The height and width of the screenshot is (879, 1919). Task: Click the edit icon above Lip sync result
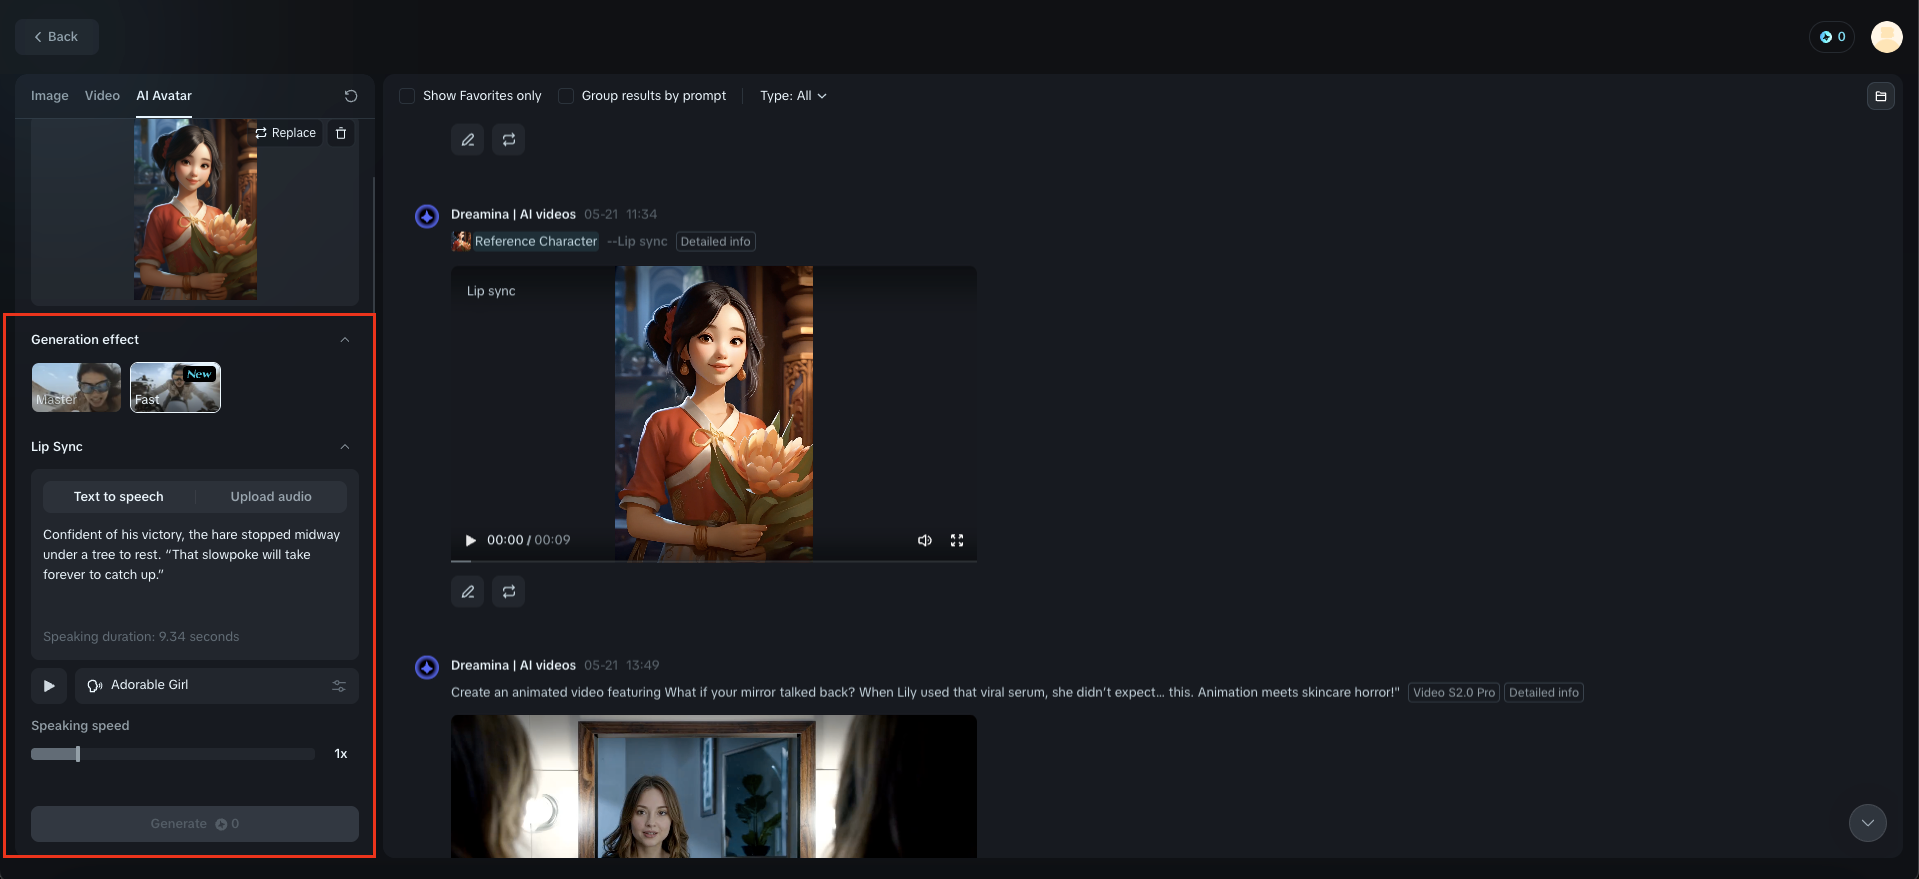468,140
